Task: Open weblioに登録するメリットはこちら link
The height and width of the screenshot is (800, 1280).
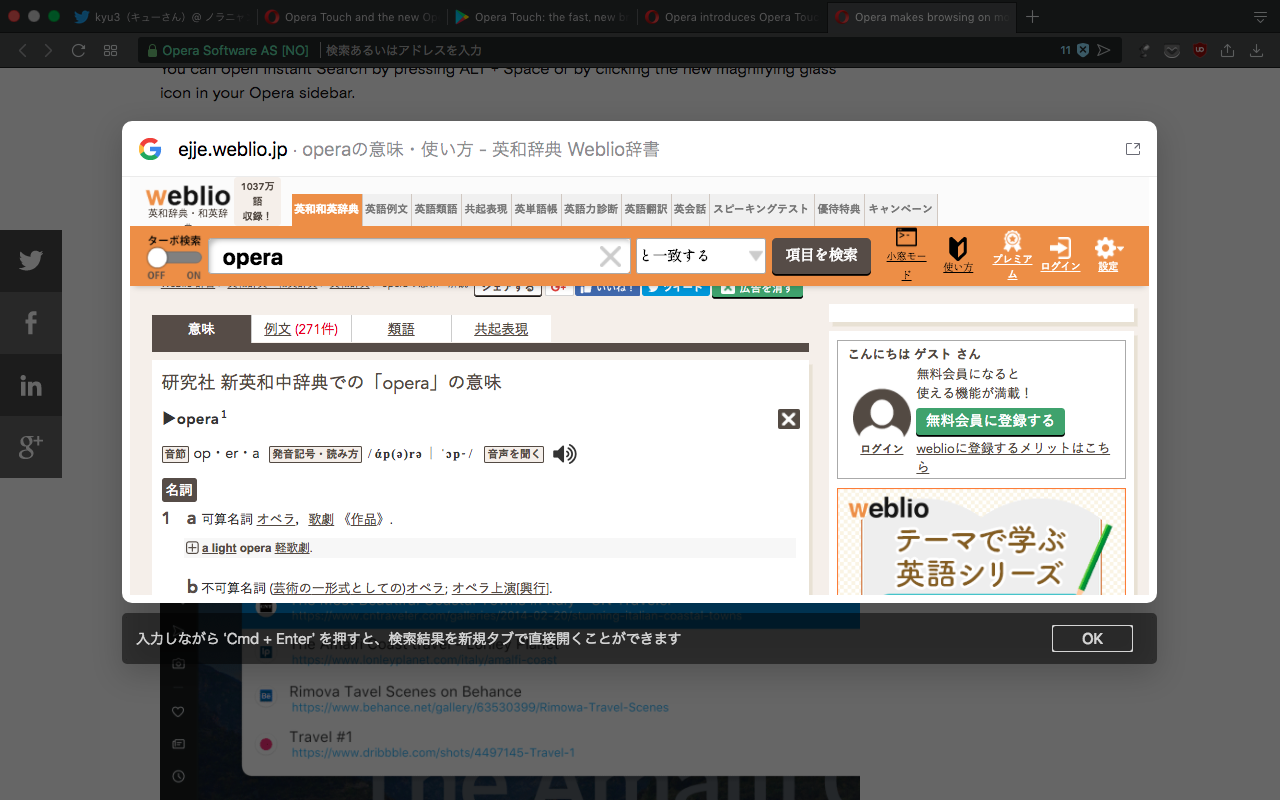Action: click(1013, 457)
